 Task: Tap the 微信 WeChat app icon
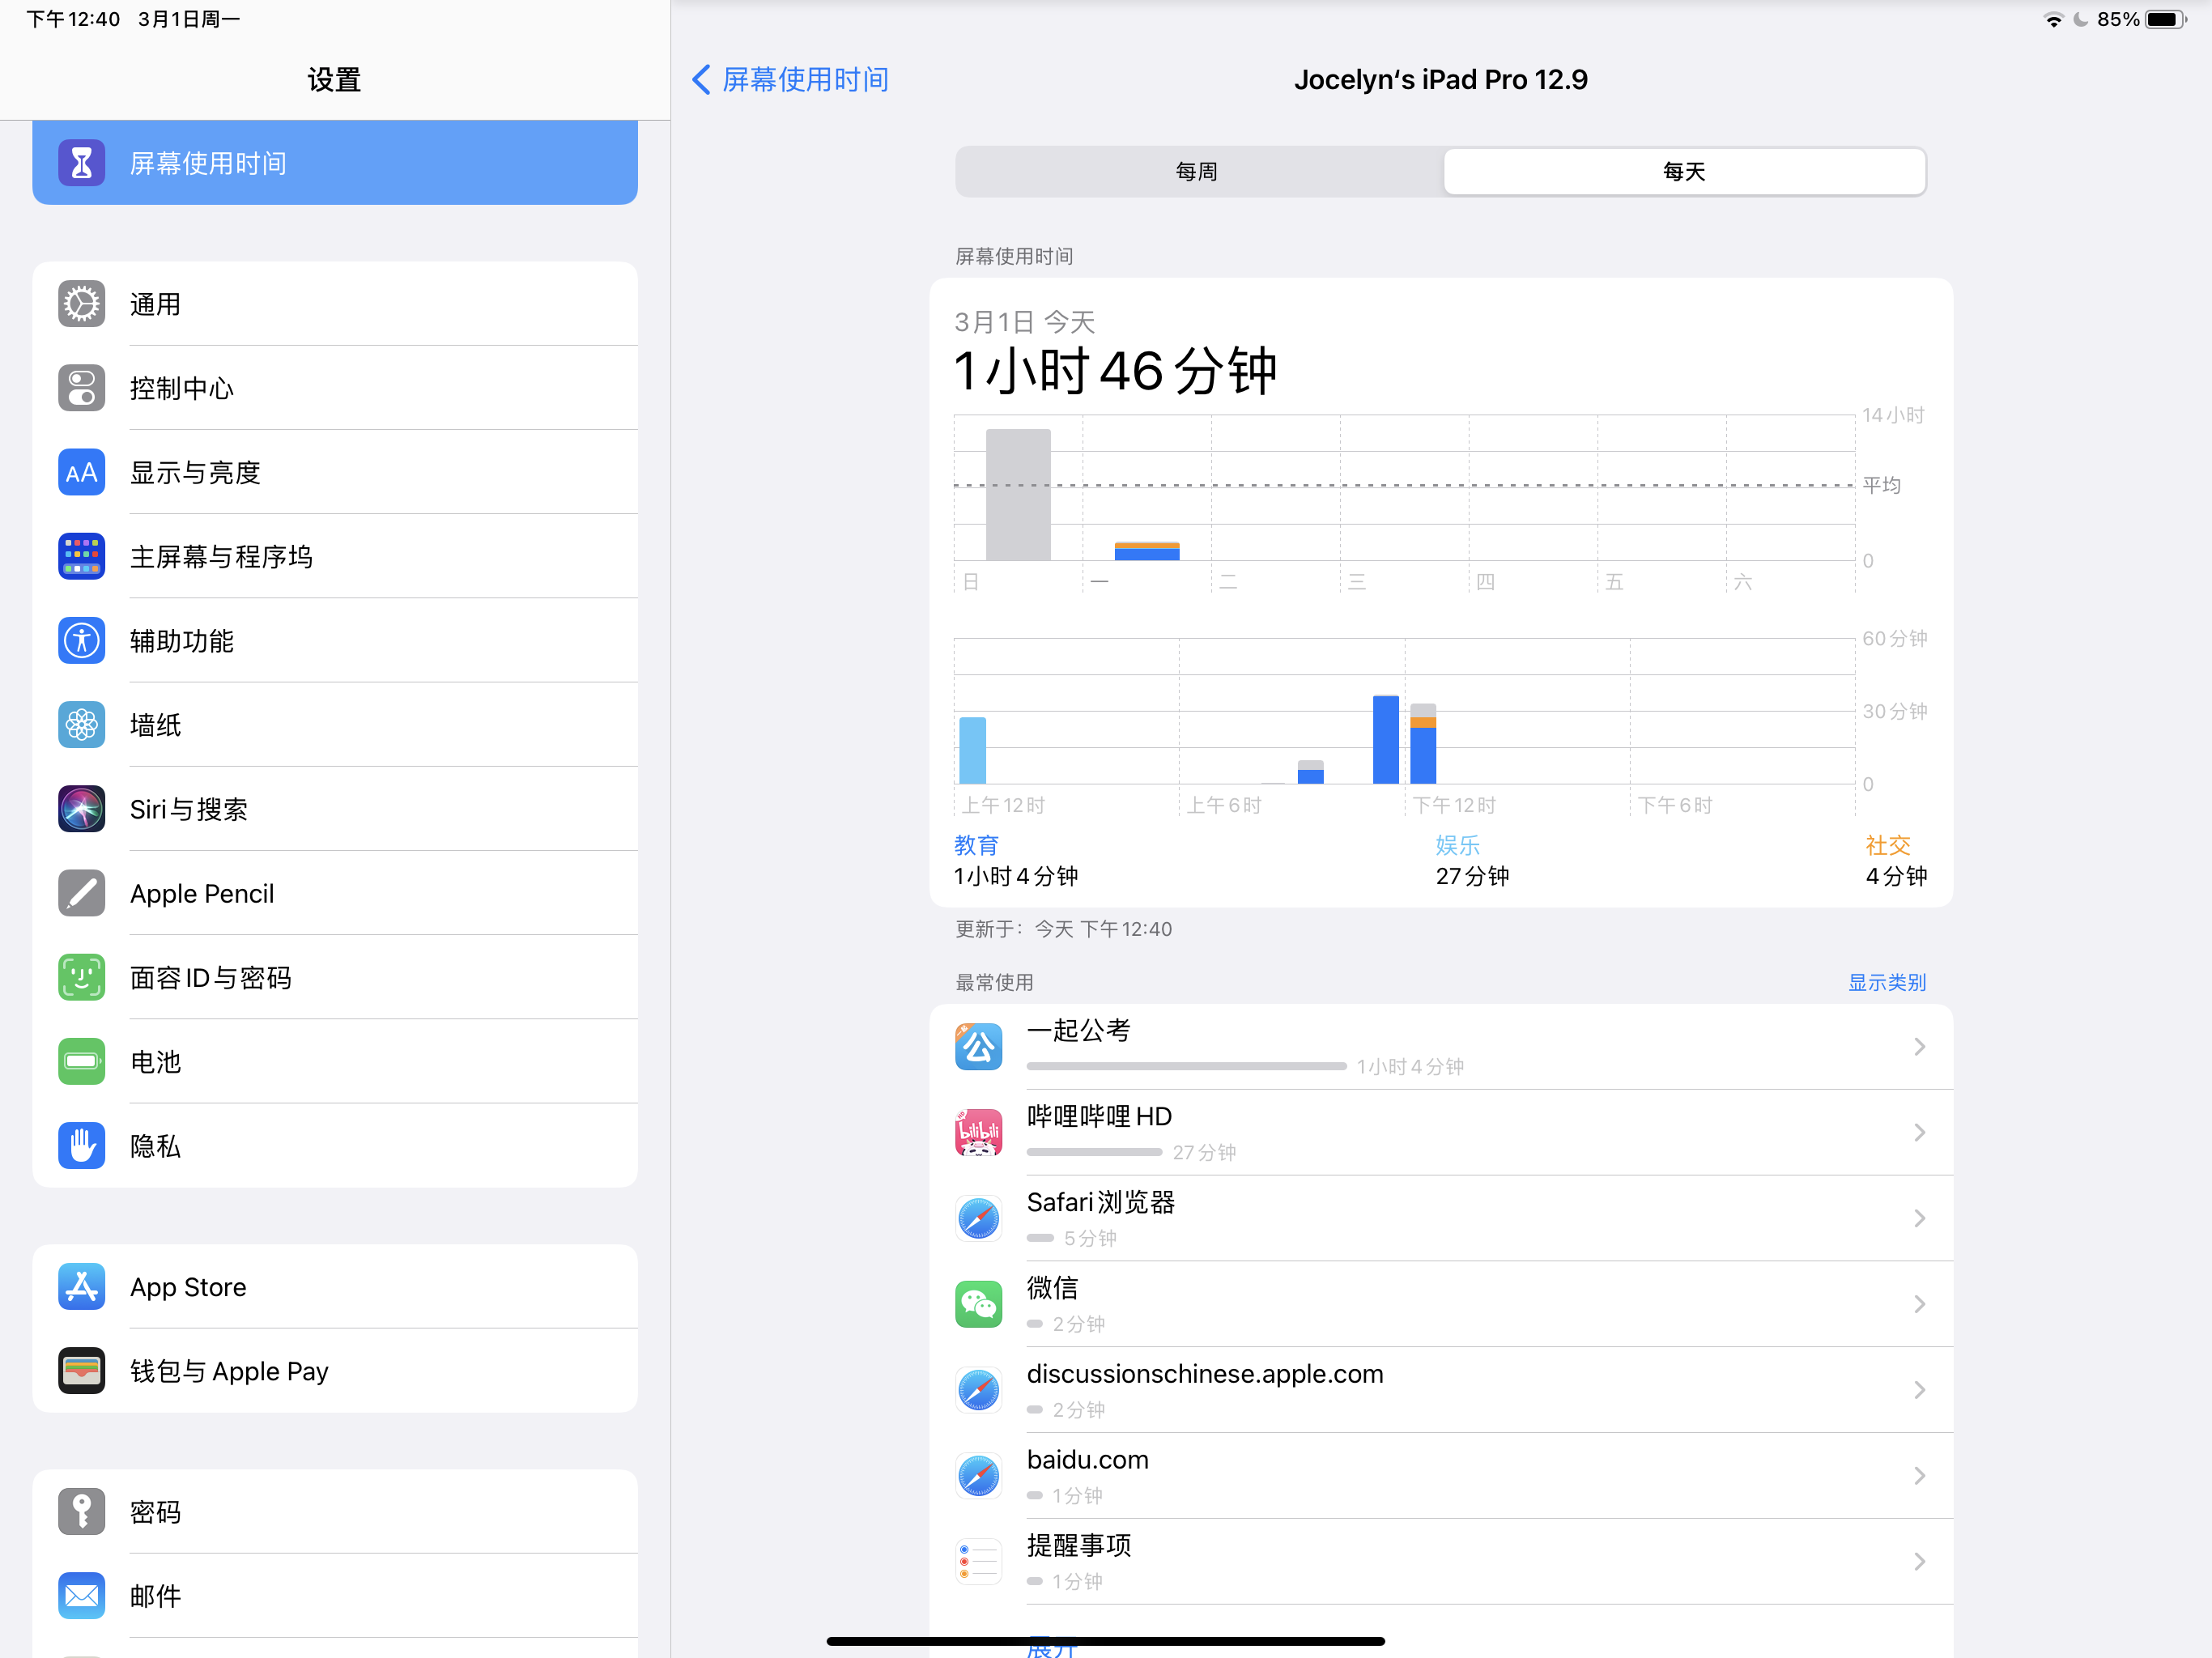coord(978,1304)
